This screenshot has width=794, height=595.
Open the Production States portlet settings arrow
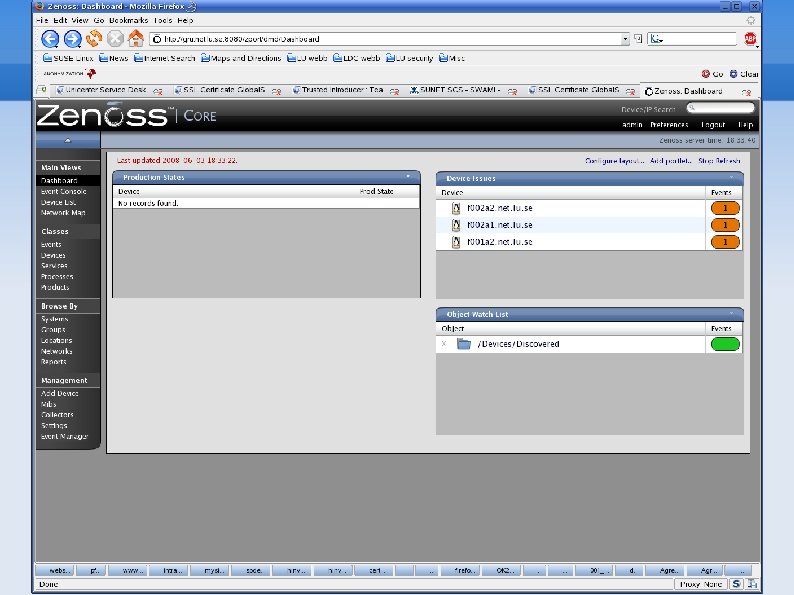tap(408, 176)
